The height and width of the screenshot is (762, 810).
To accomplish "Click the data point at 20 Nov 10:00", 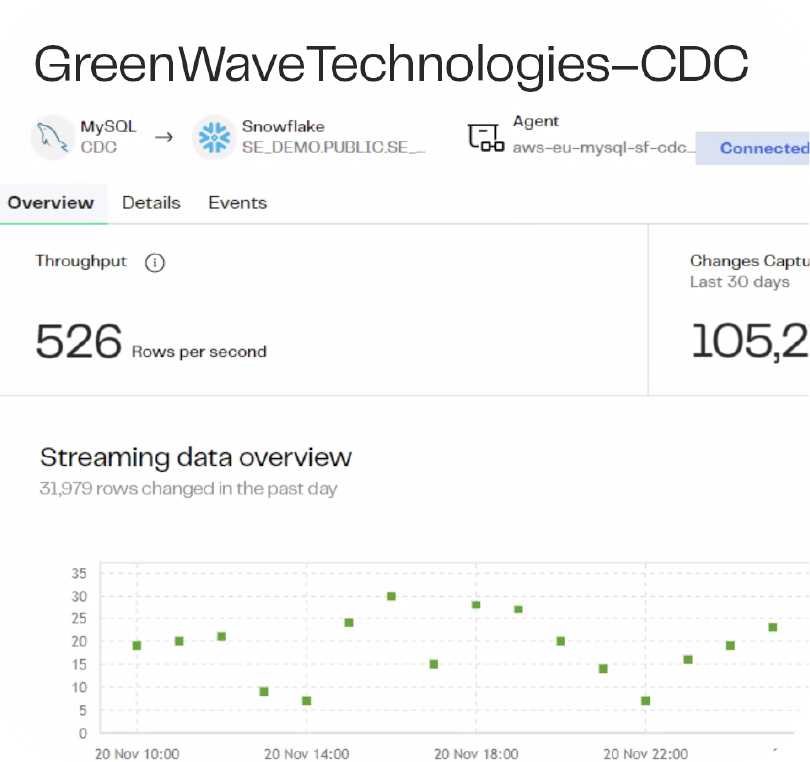I will [x=137, y=645].
